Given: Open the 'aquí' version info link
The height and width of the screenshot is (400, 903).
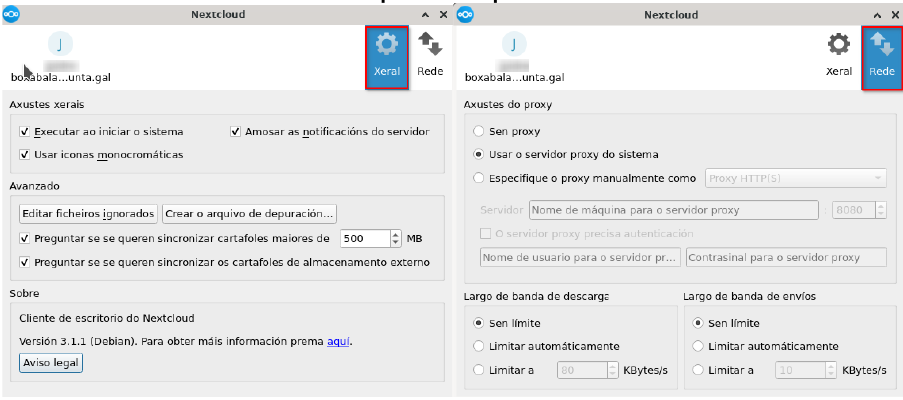Looking at the screenshot, I should (x=339, y=342).
